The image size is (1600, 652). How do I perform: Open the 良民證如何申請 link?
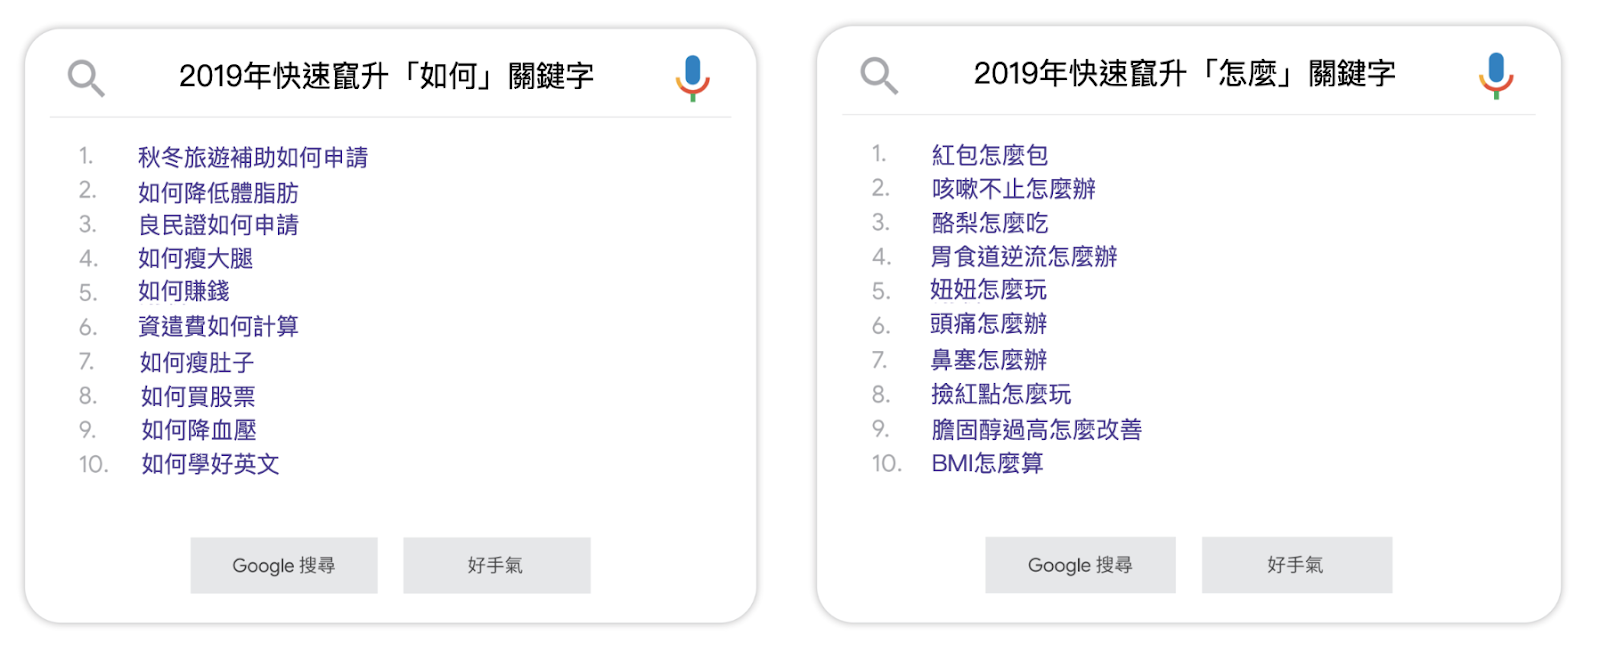point(218,225)
